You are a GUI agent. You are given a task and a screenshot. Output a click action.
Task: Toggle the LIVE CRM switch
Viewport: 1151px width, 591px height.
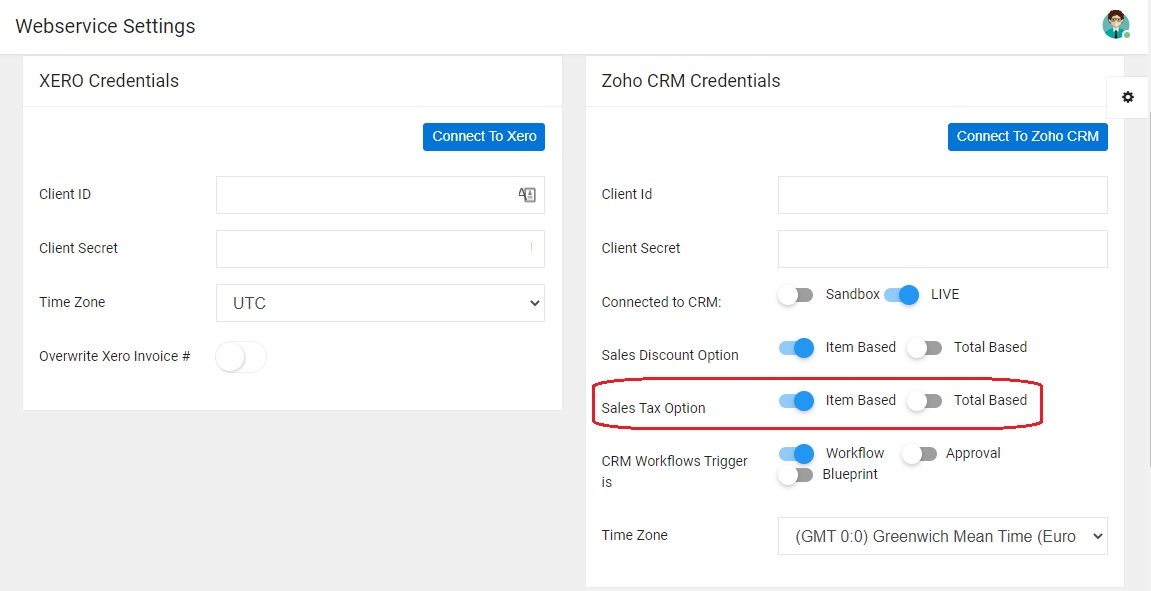point(901,295)
